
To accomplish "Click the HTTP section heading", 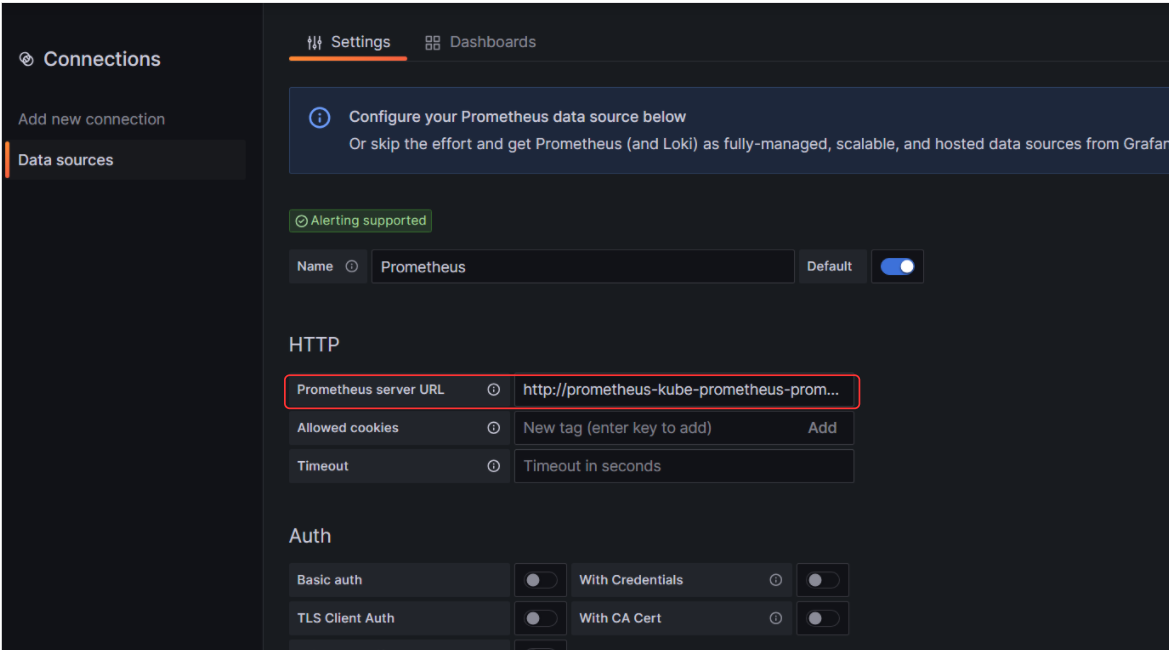I will pos(314,344).
